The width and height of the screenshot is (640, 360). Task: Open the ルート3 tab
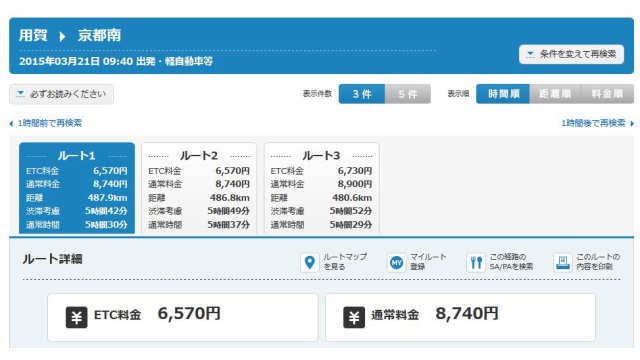(x=322, y=188)
